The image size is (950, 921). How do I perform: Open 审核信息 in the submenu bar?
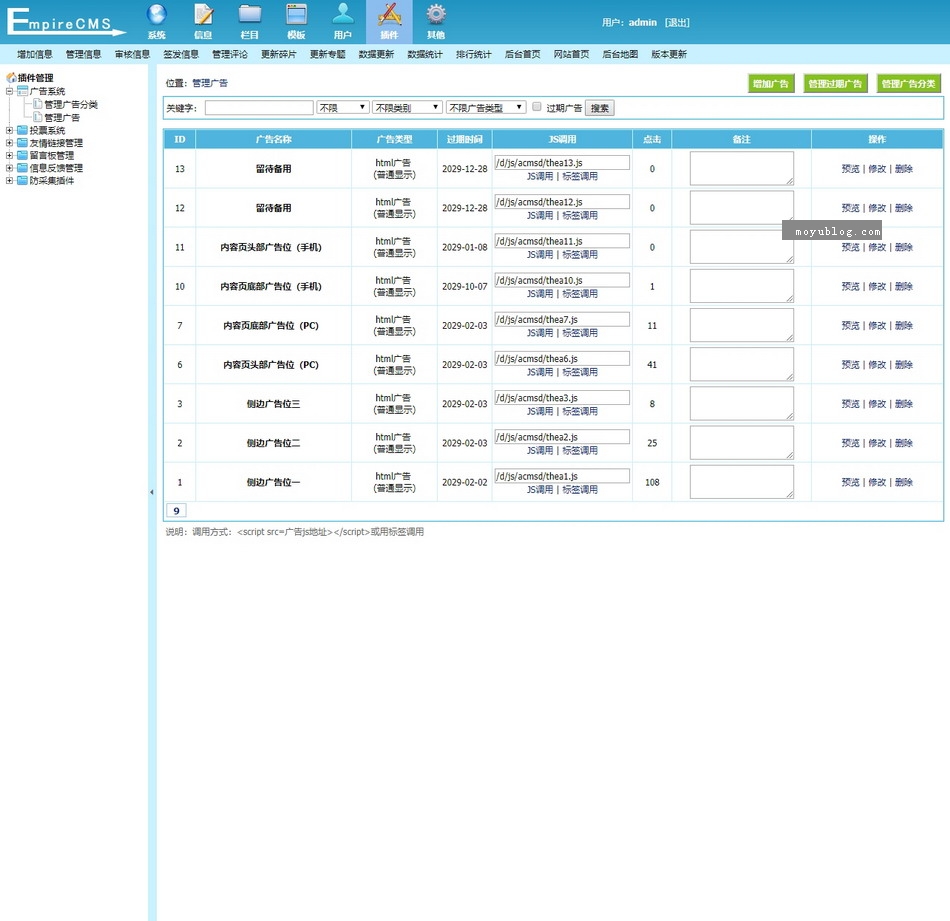point(132,54)
